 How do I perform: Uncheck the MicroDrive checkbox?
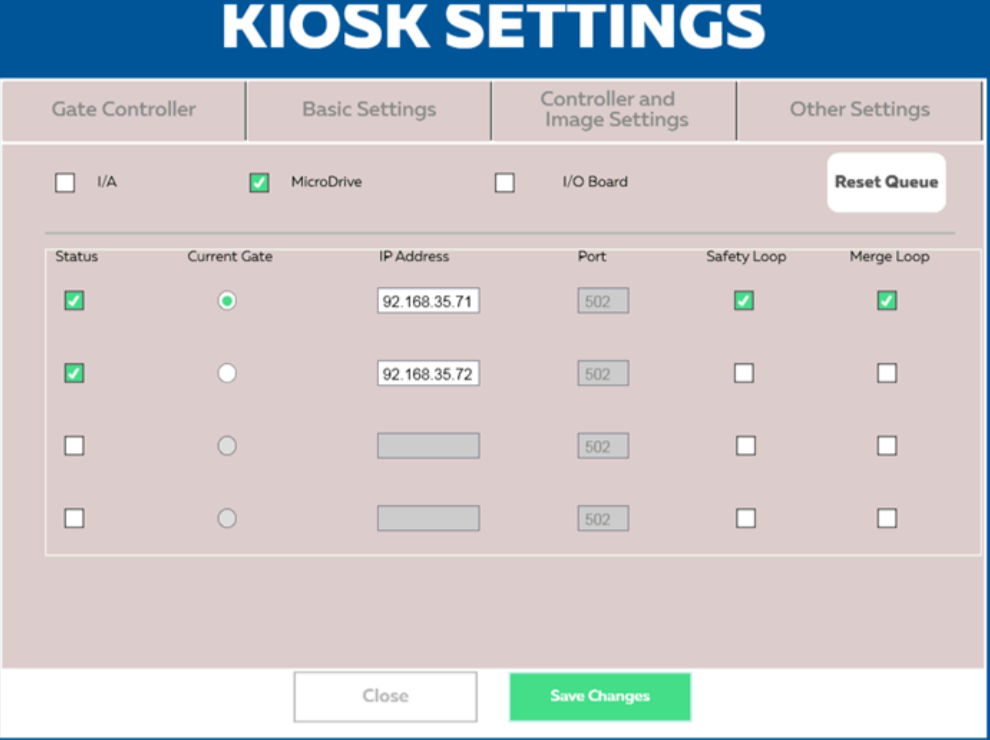click(x=259, y=183)
